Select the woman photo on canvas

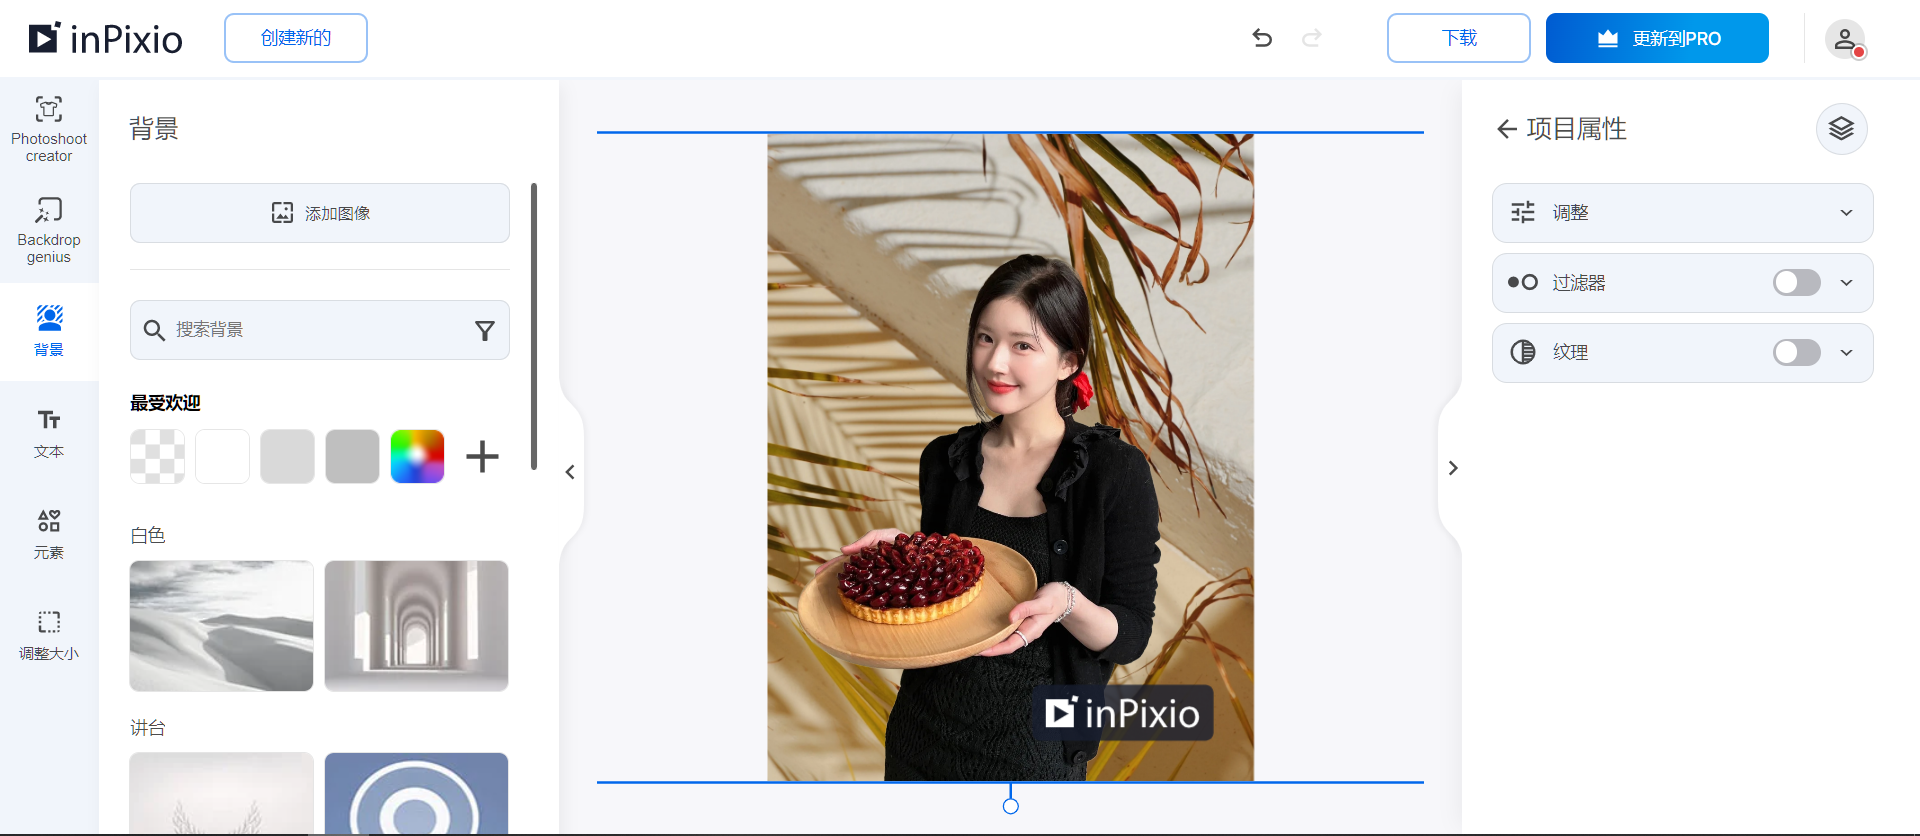tap(1010, 457)
